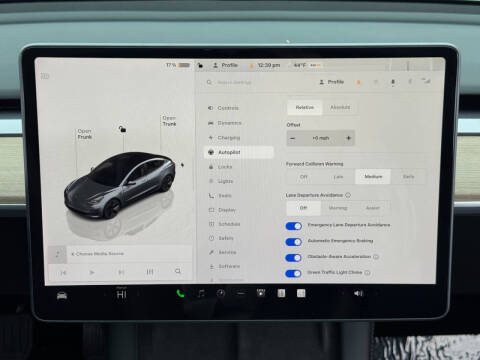Open the Schedule settings menu
This screenshot has height=360, width=480.
click(224, 224)
